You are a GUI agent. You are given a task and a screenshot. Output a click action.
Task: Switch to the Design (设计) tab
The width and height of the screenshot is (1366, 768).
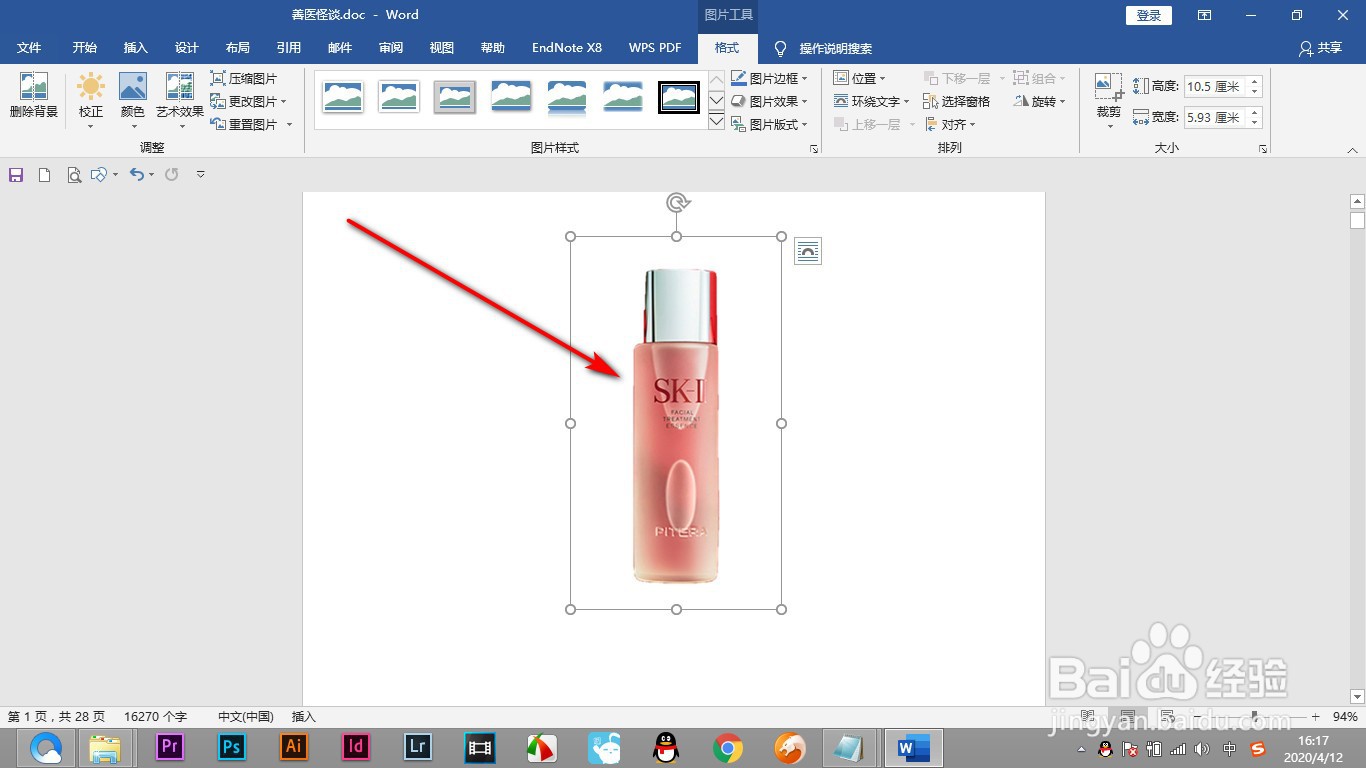[x=186, y=48]
